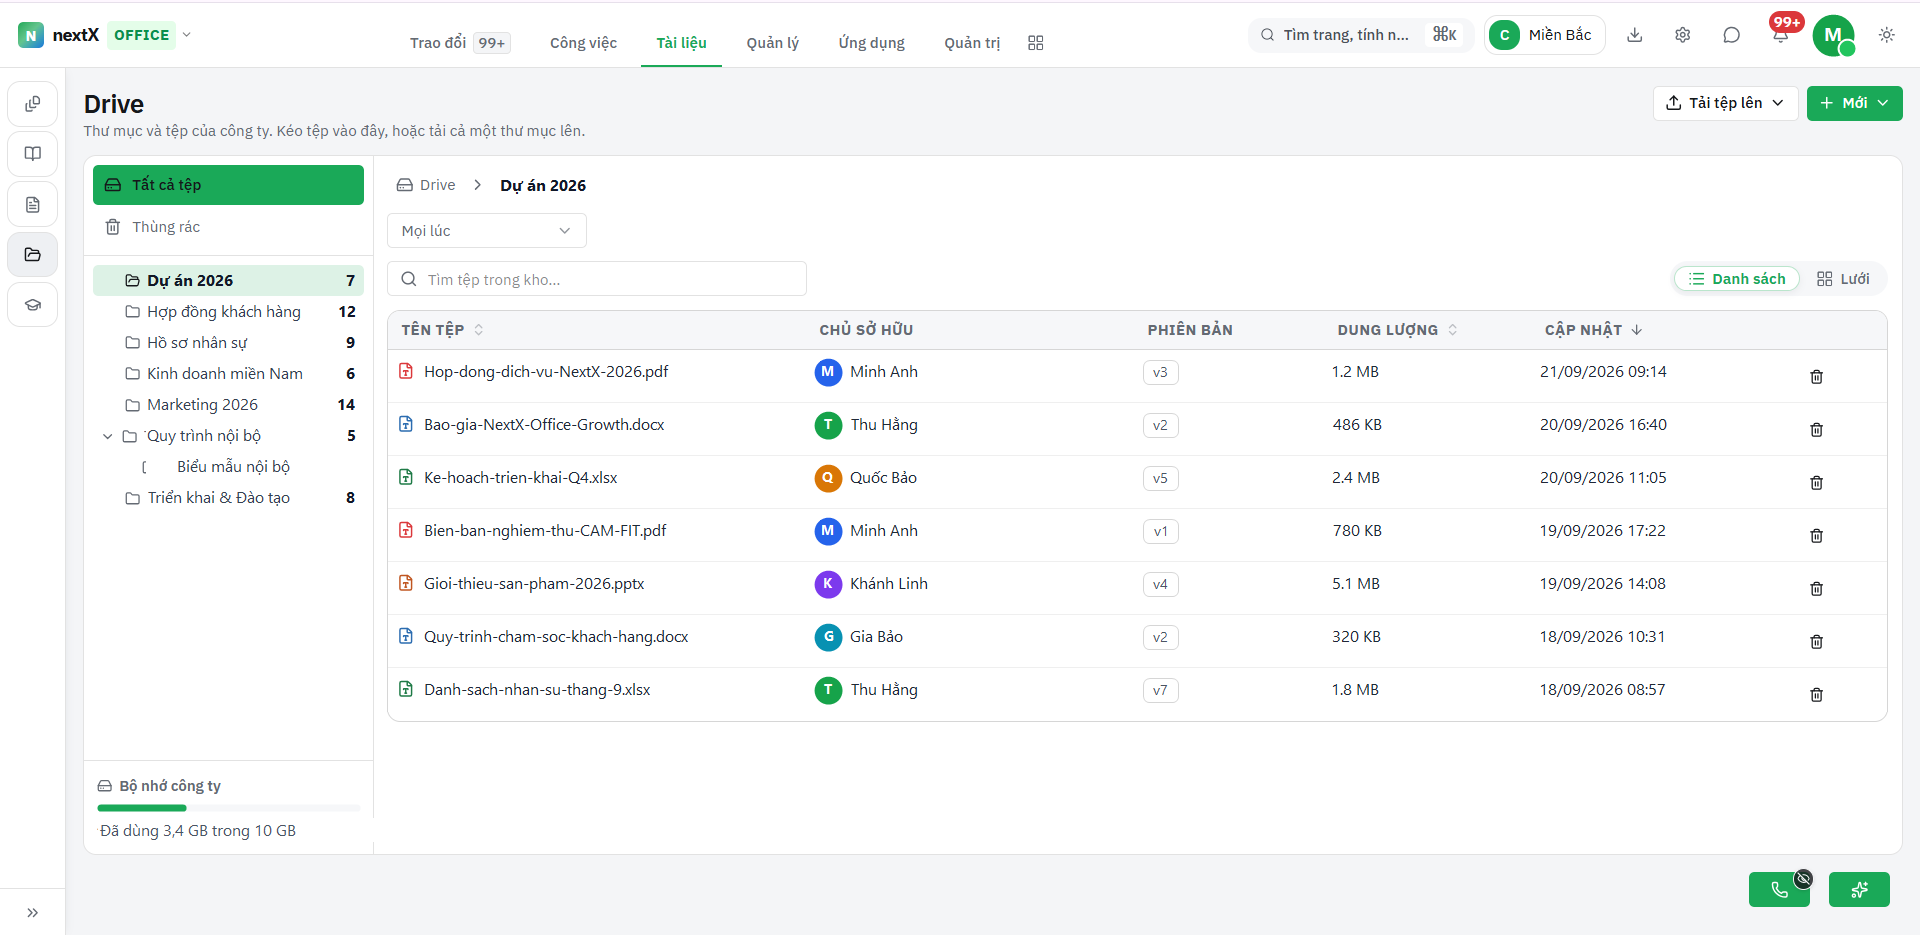The image size is (1920, 935).
Task: Open the apps grid icon beside Quản trị
Action: pos(1036,43)
